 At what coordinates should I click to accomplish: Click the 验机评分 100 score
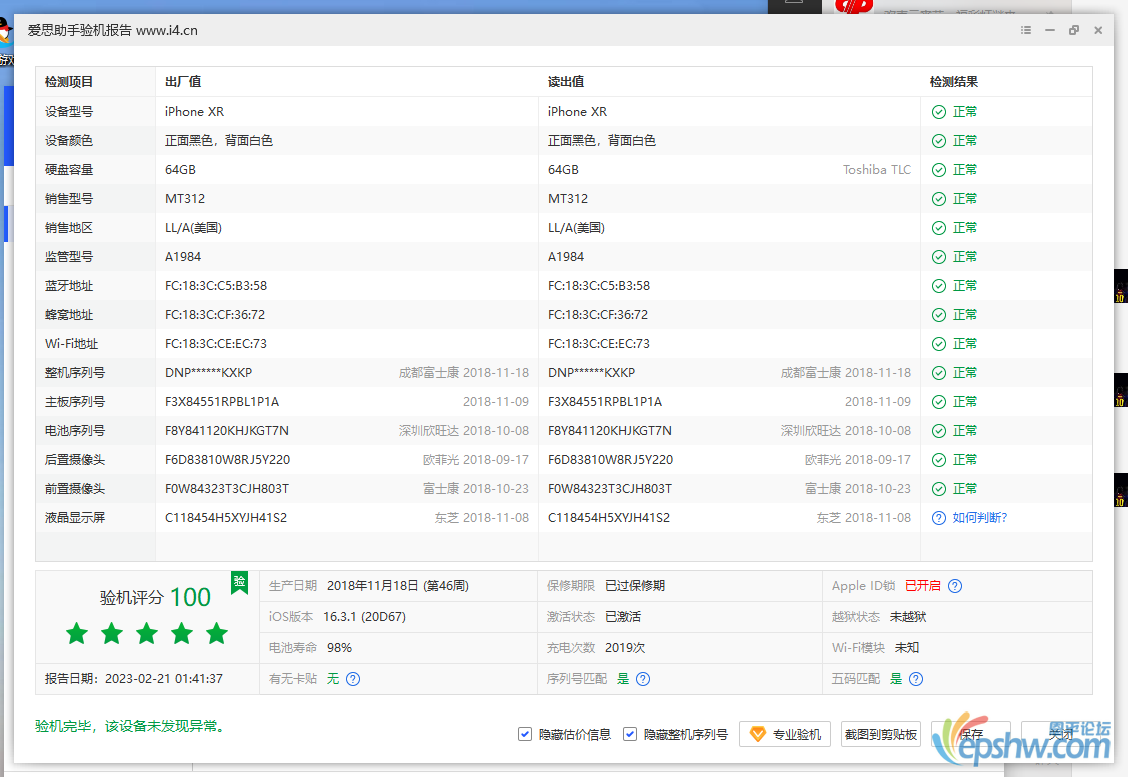(155, 597)
